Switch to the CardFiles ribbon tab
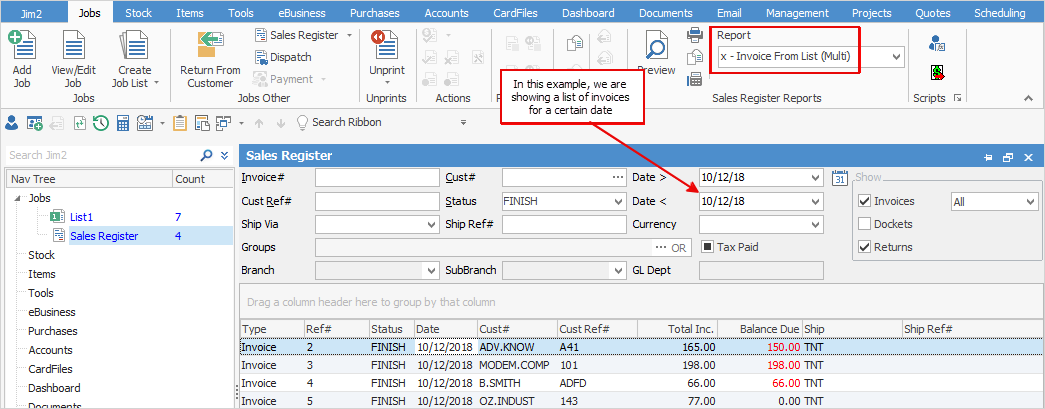1045x409 pixels. click(x=517, y=13)
